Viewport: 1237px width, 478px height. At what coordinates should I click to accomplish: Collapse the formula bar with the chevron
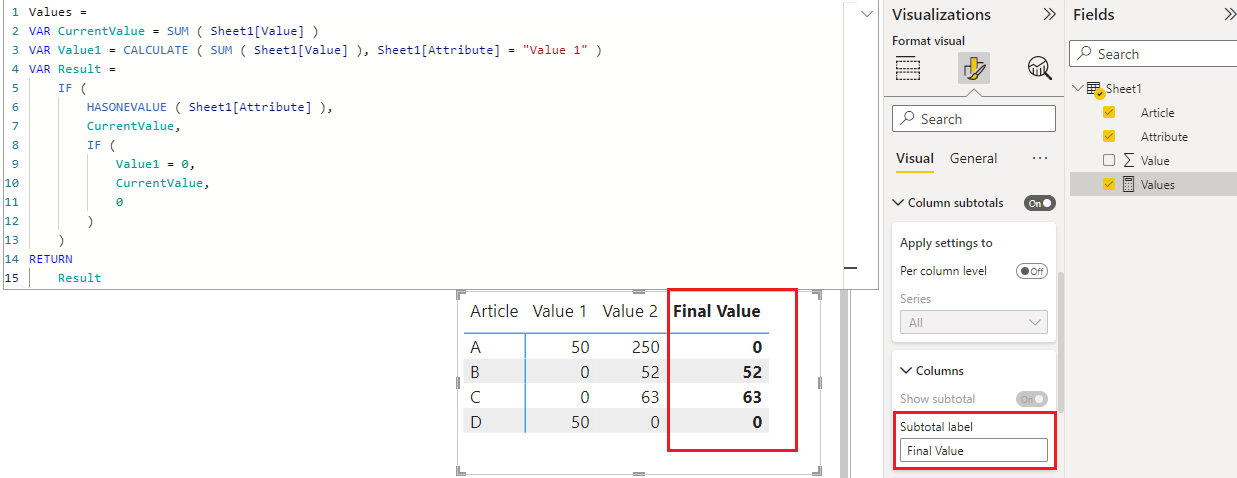(866, 14)
